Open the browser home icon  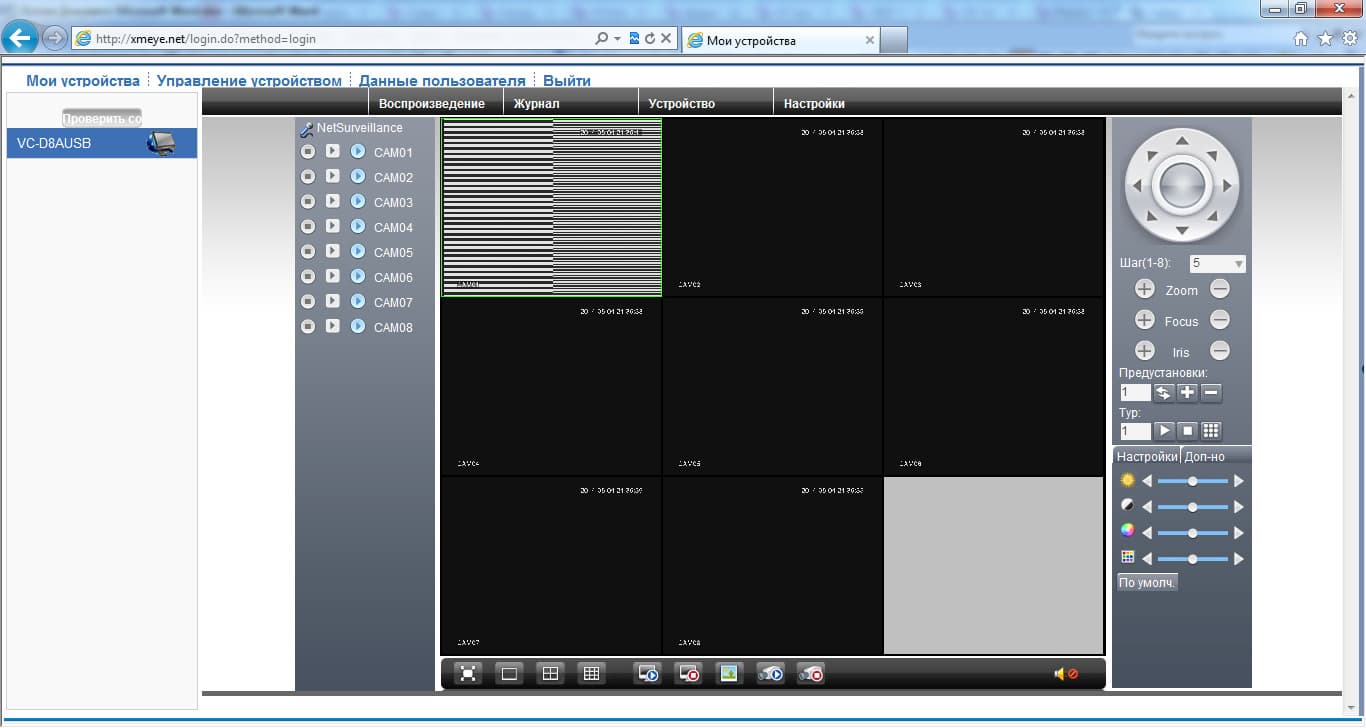pos(1301,39)
